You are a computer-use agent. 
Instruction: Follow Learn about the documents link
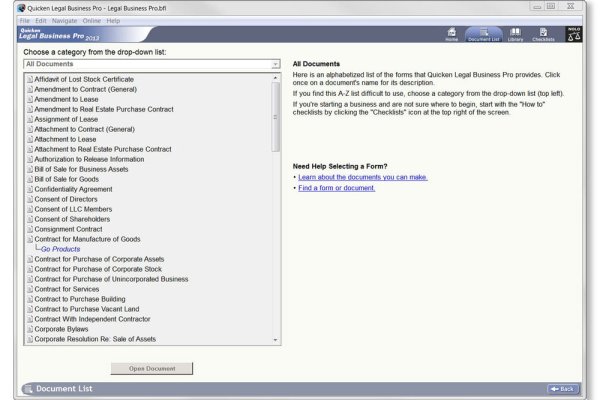tap(362, 177)
